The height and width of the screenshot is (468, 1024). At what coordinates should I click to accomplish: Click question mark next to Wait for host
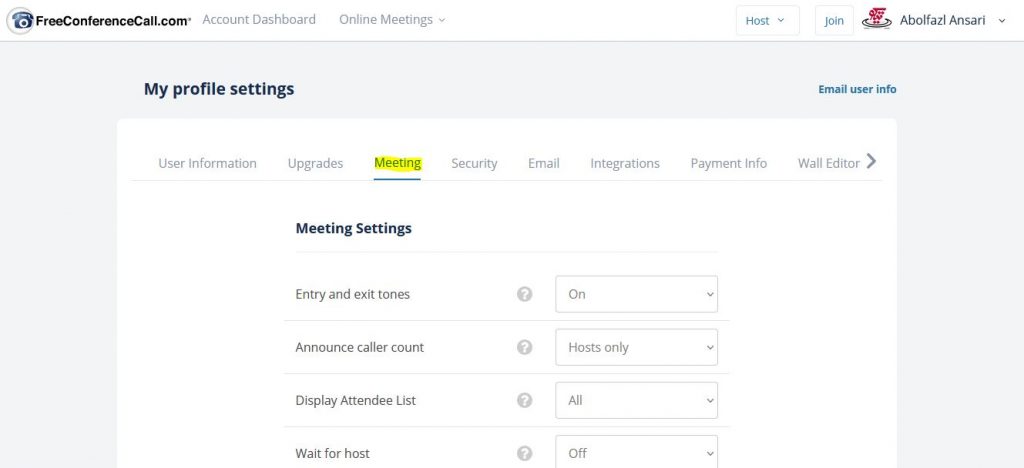(x=524, y=453)
